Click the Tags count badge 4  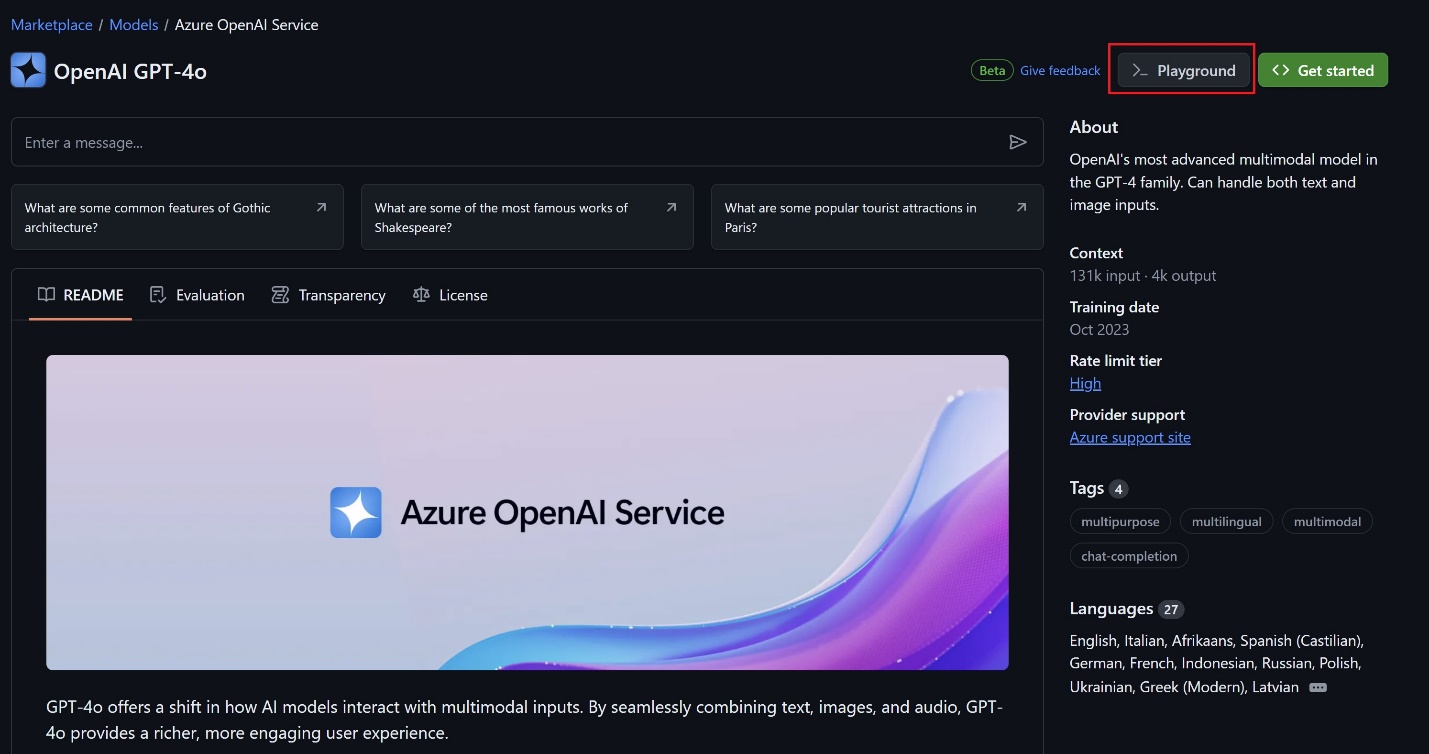pos(1118,489)
